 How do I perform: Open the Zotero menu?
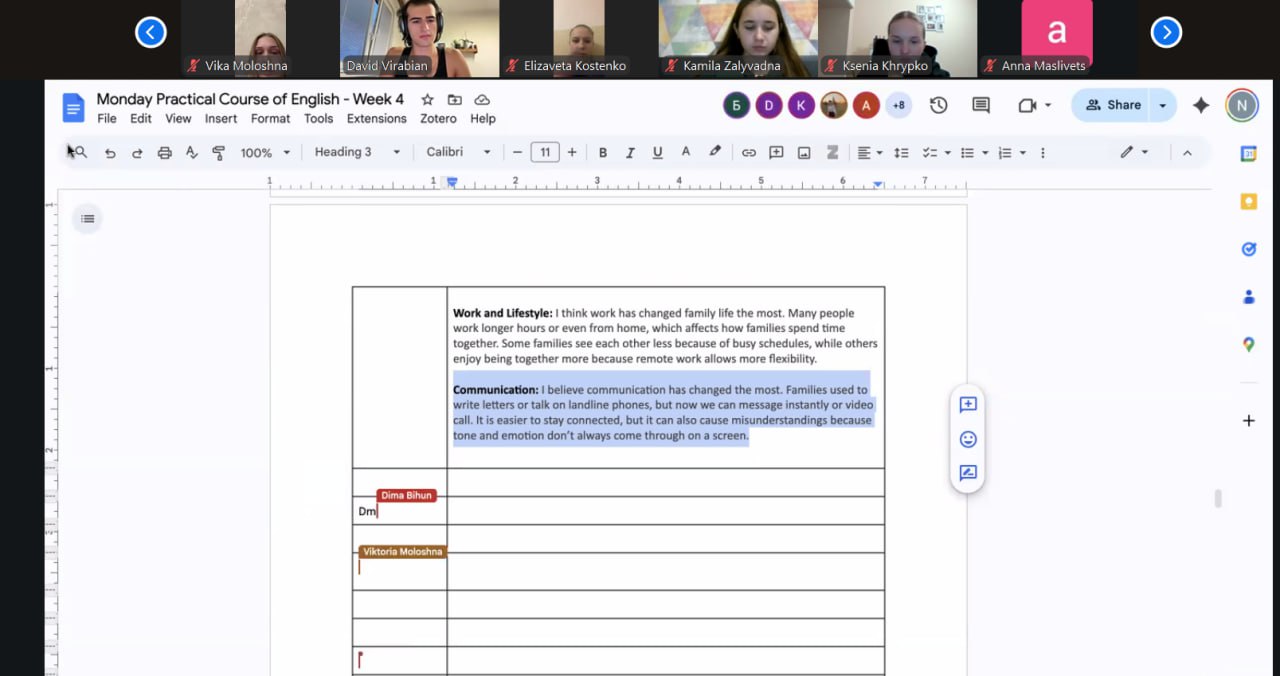(438, 118)
